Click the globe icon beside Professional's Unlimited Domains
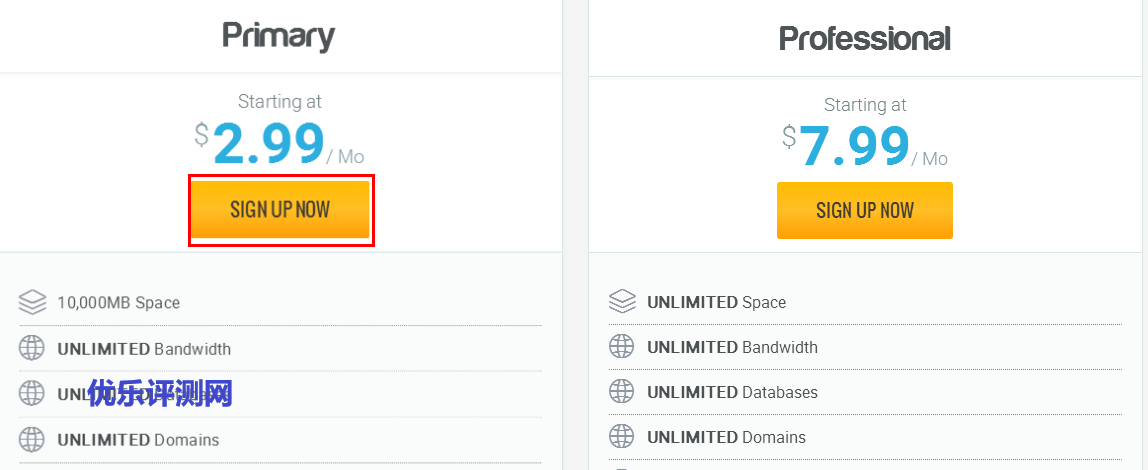Screen dimensions: 1148x470 tap(622, 437)
